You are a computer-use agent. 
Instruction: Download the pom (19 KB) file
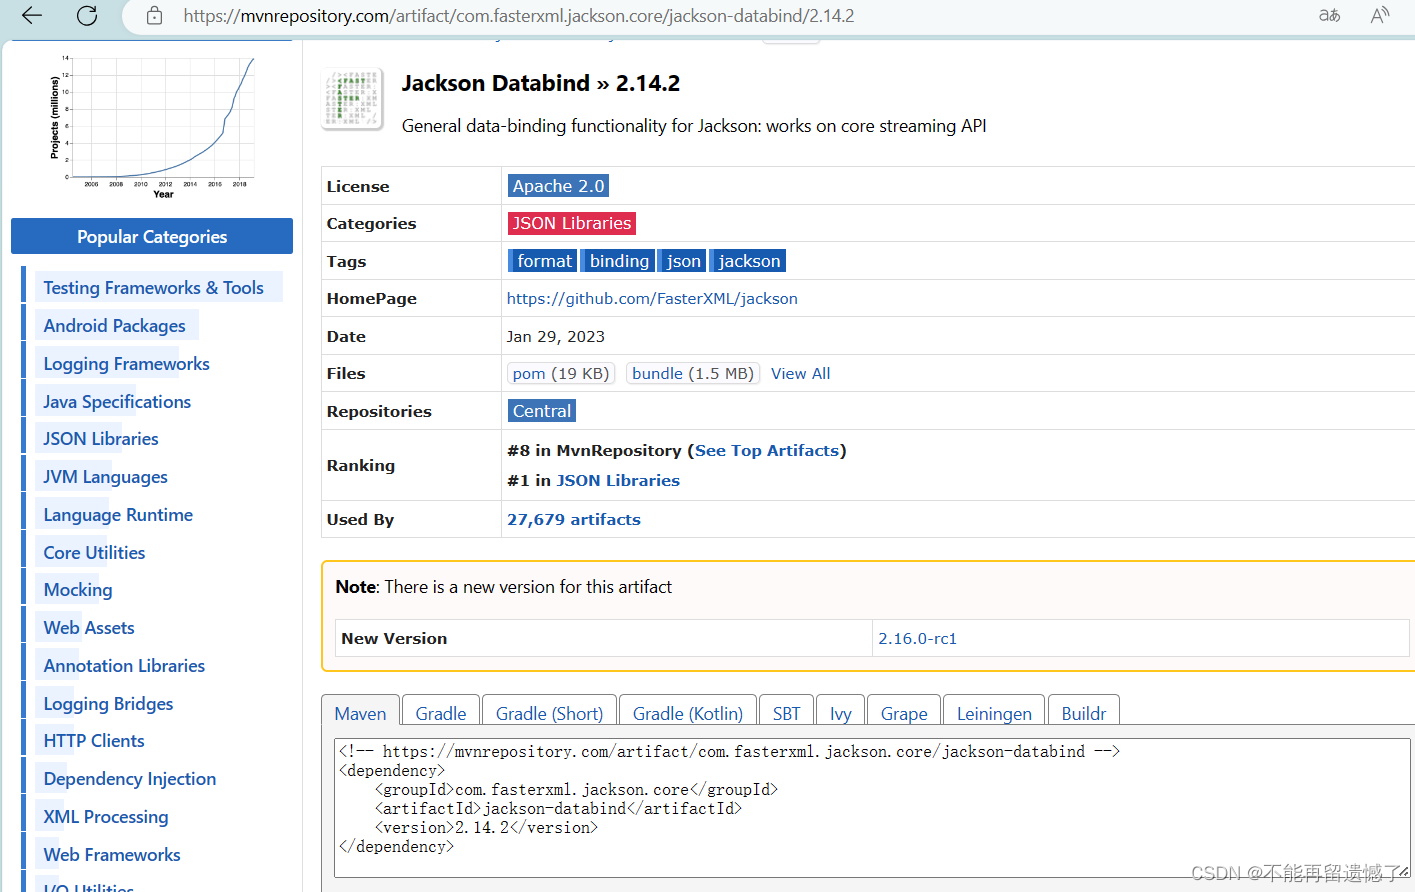coord(561,373)
